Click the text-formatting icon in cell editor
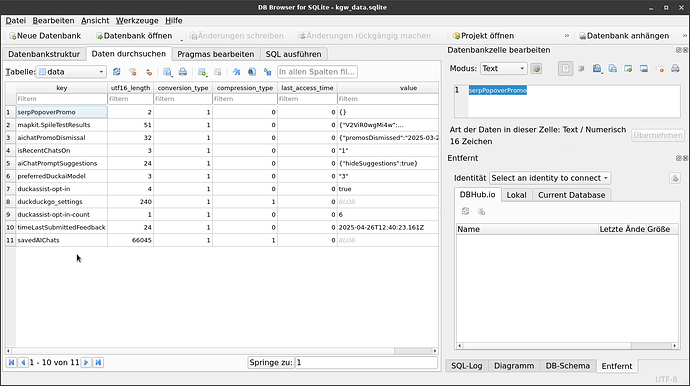The height and width of the screenshot is (386, 690). [x=565, y=69]
